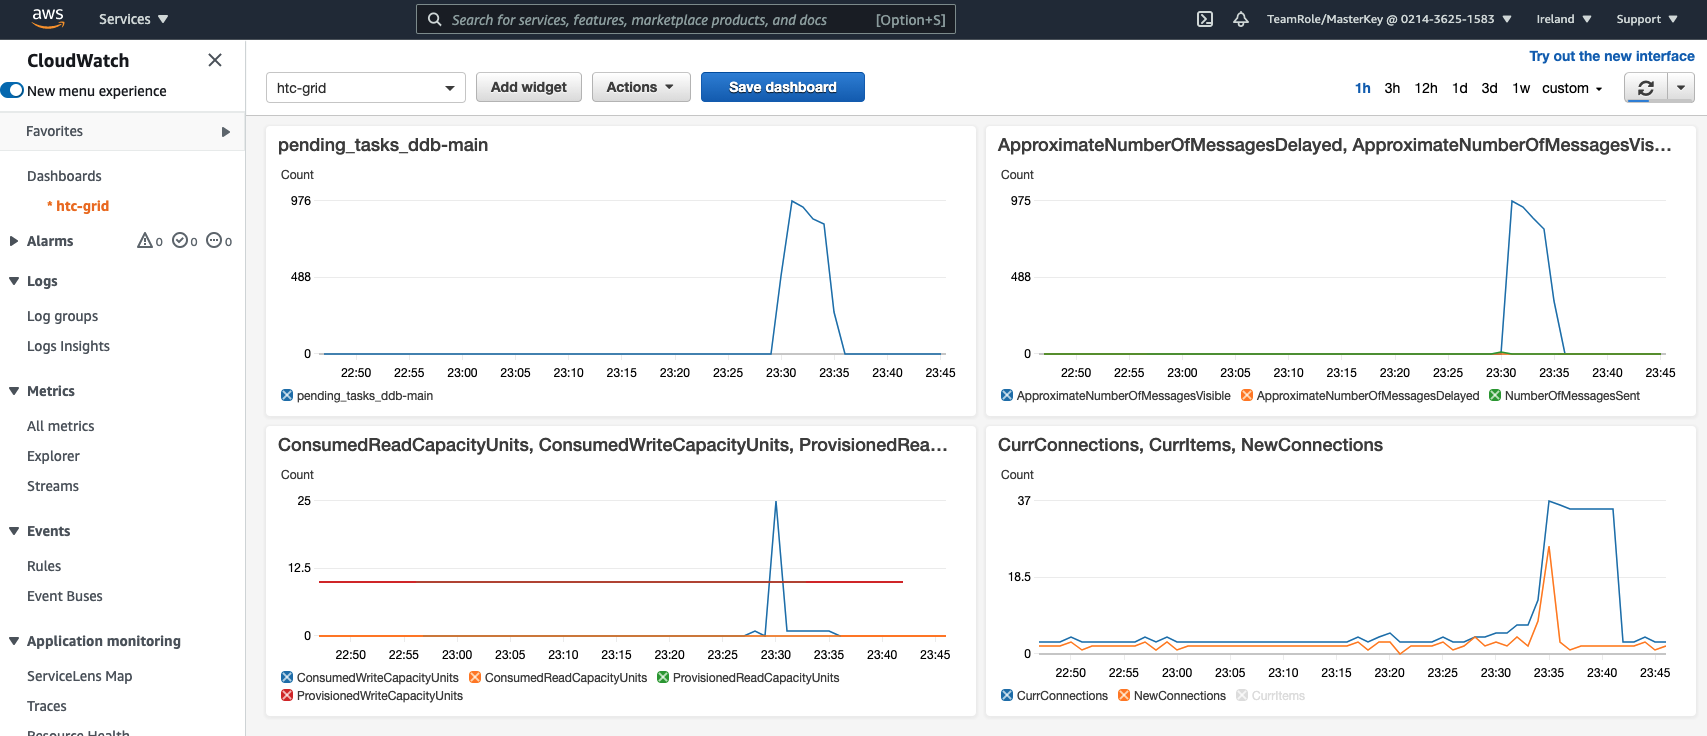Viewport: 1707px width, 736px height.
Task: Toggle the NewConnections legend checkbox
Action: pos(1124,696)
